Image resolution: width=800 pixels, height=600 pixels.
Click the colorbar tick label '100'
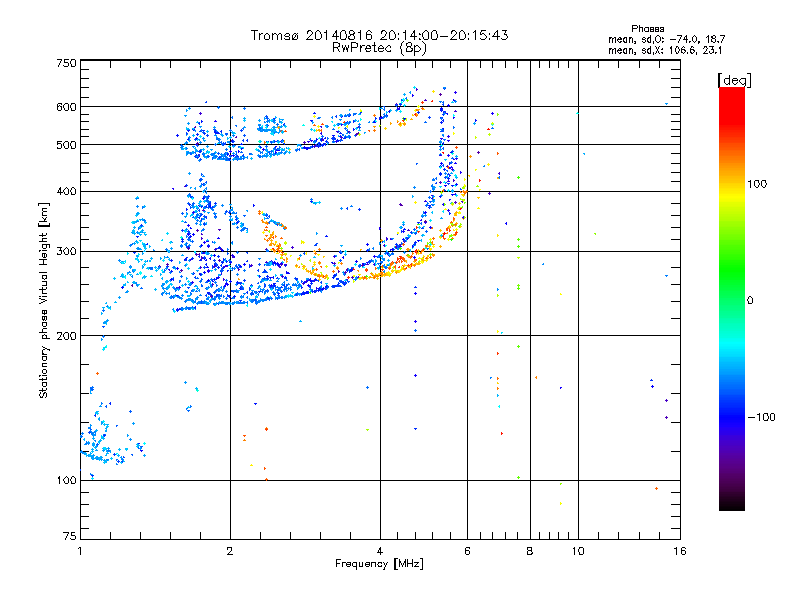757,184
